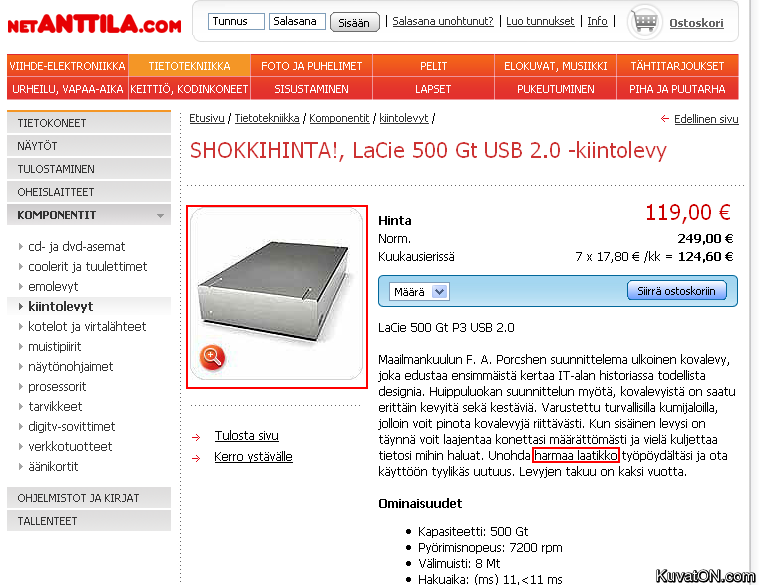Click the back arrow next to Edellinen sivu
The width and height of the screenshot is (759, 585).
coord(665,119)
